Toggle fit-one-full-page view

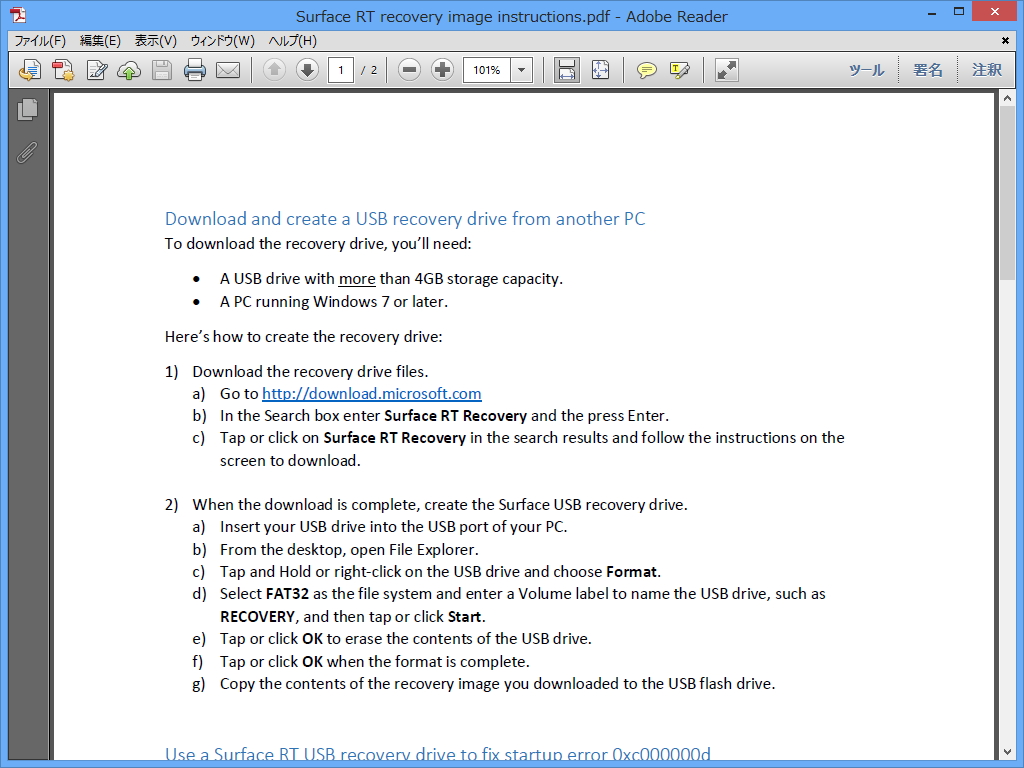[601, 70]
